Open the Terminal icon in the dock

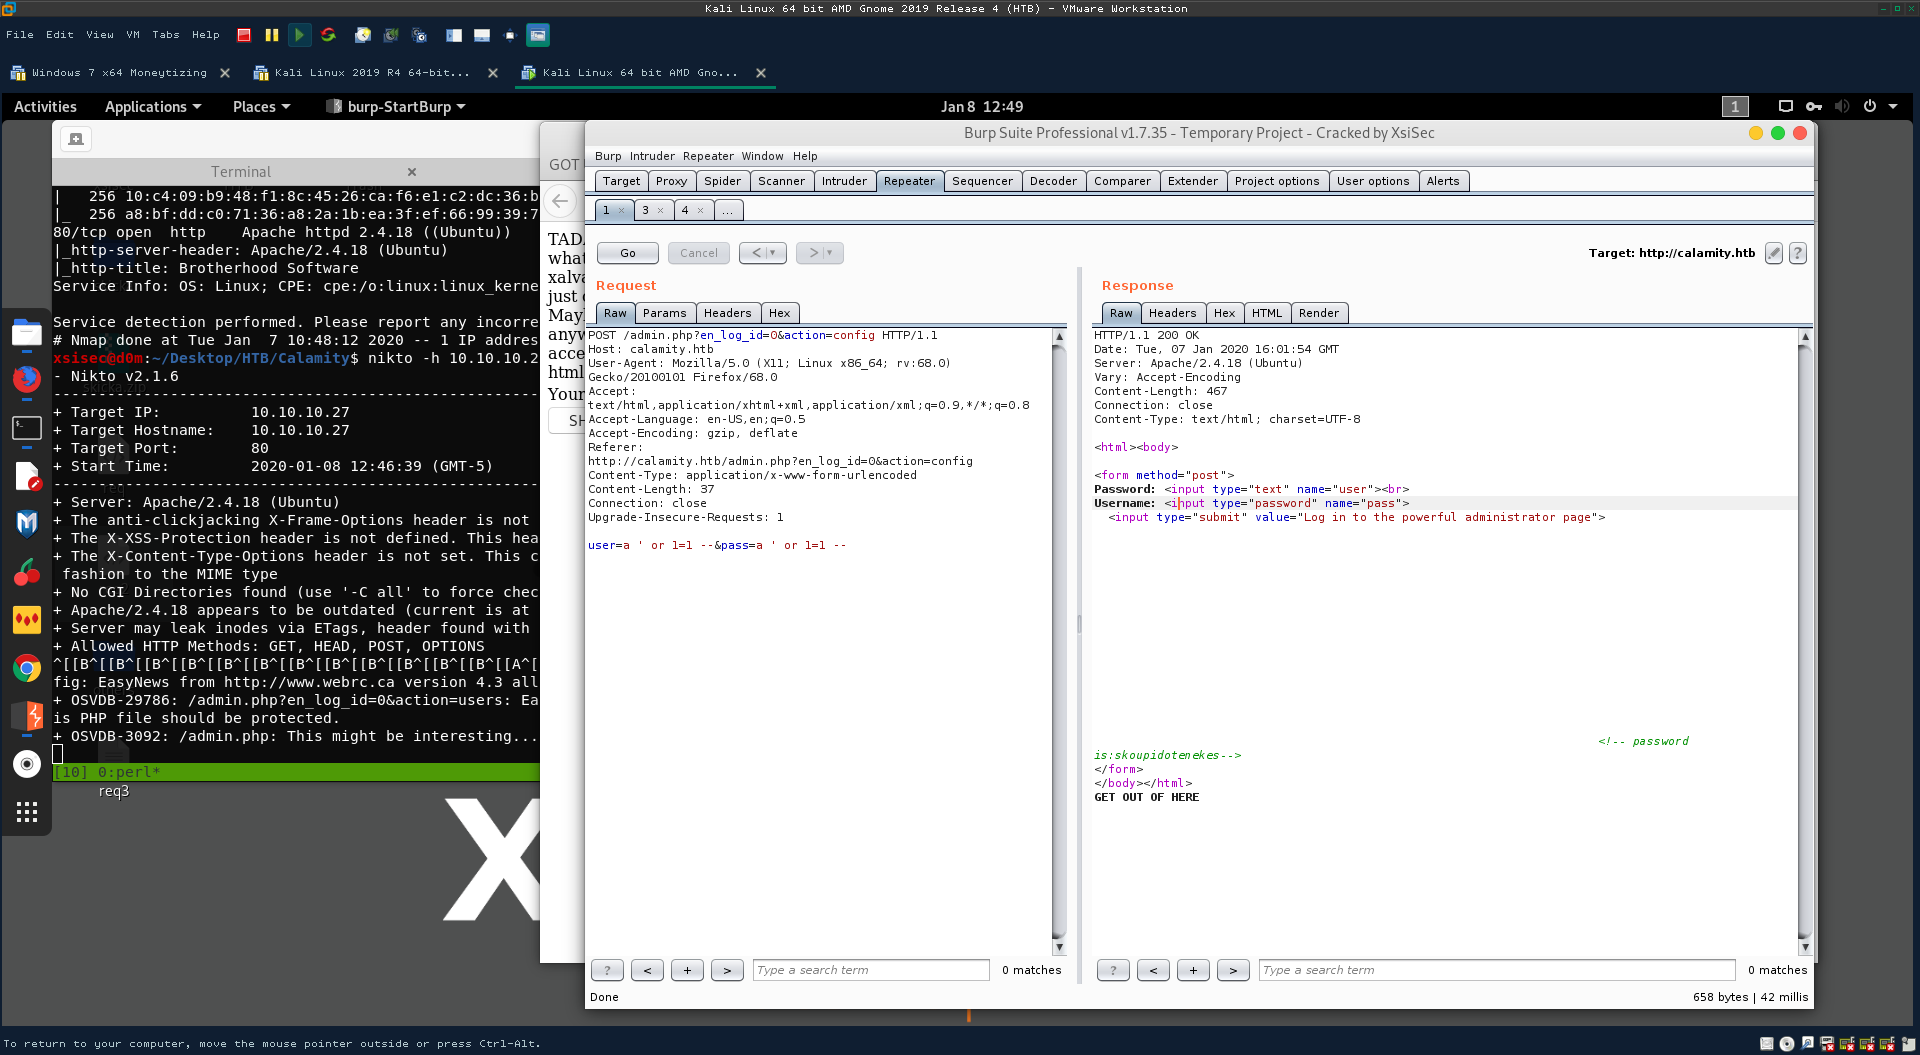point(27,428)
